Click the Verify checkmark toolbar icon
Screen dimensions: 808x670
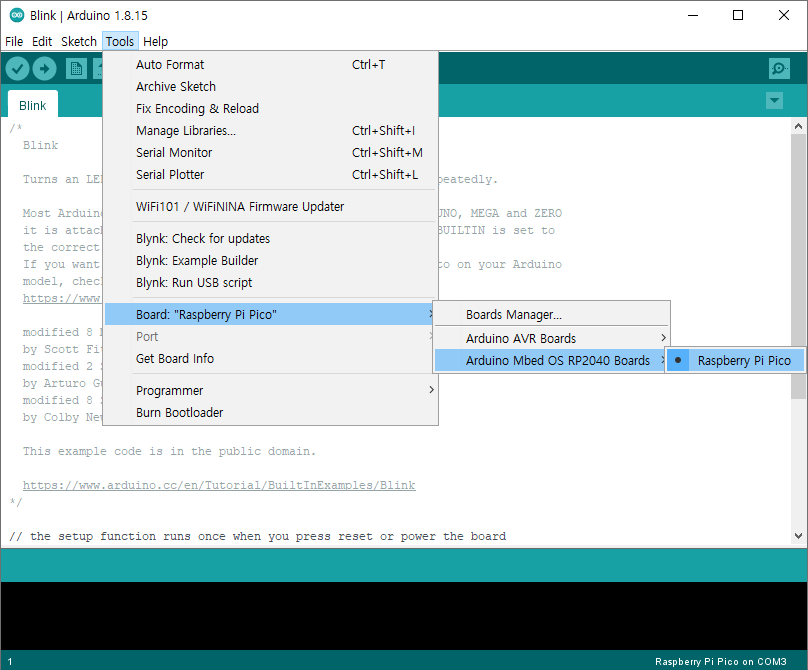click(17, 68)
